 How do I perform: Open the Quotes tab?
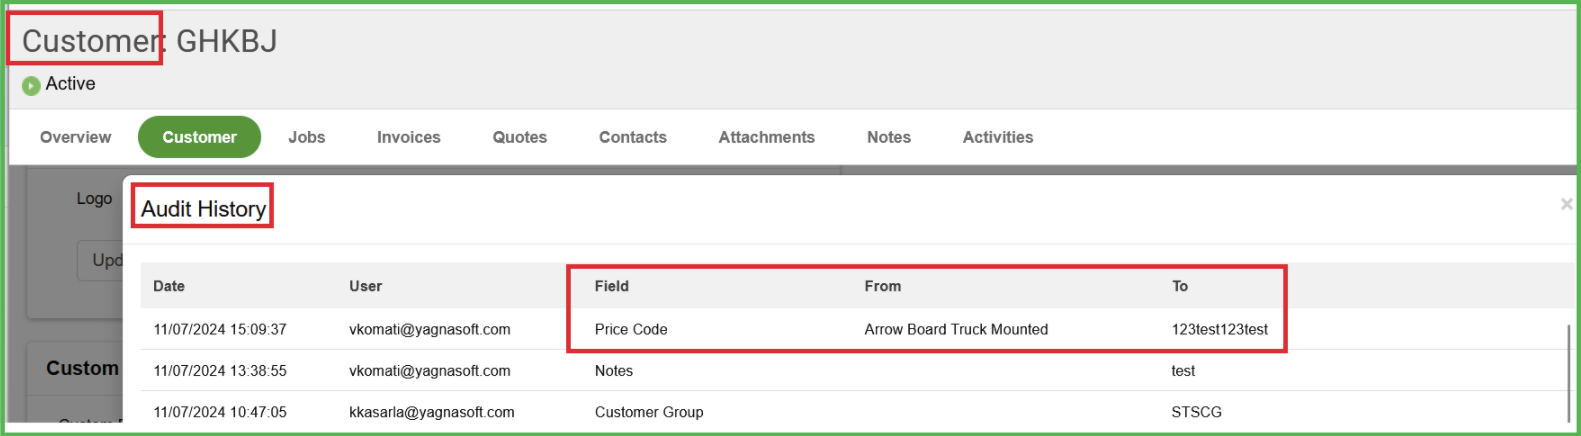pos(520,137)
